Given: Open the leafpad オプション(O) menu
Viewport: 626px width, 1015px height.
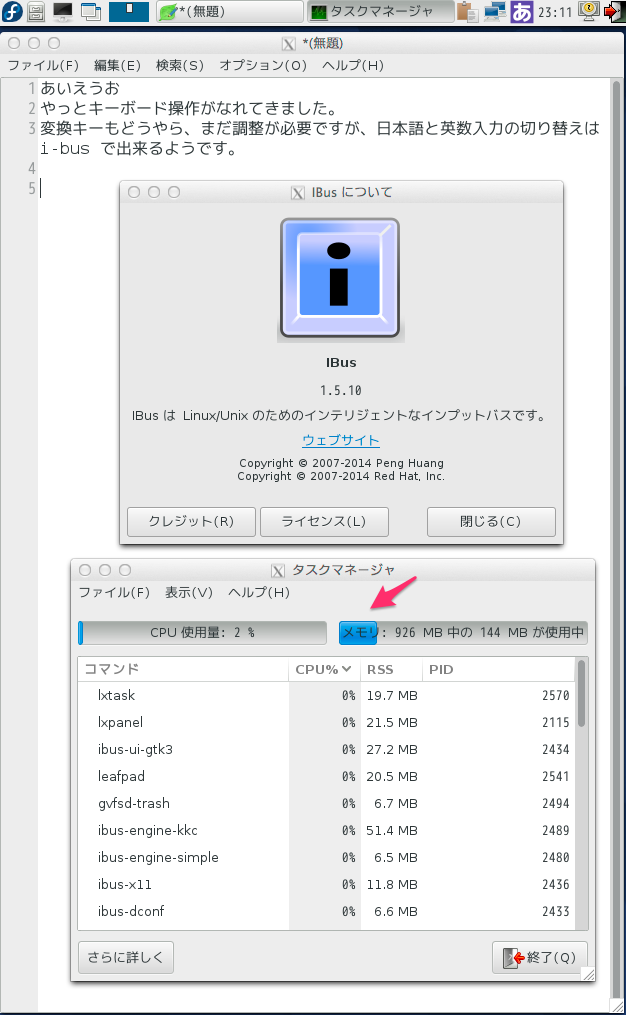Looking at the screenshot, I should click(263, 65).
